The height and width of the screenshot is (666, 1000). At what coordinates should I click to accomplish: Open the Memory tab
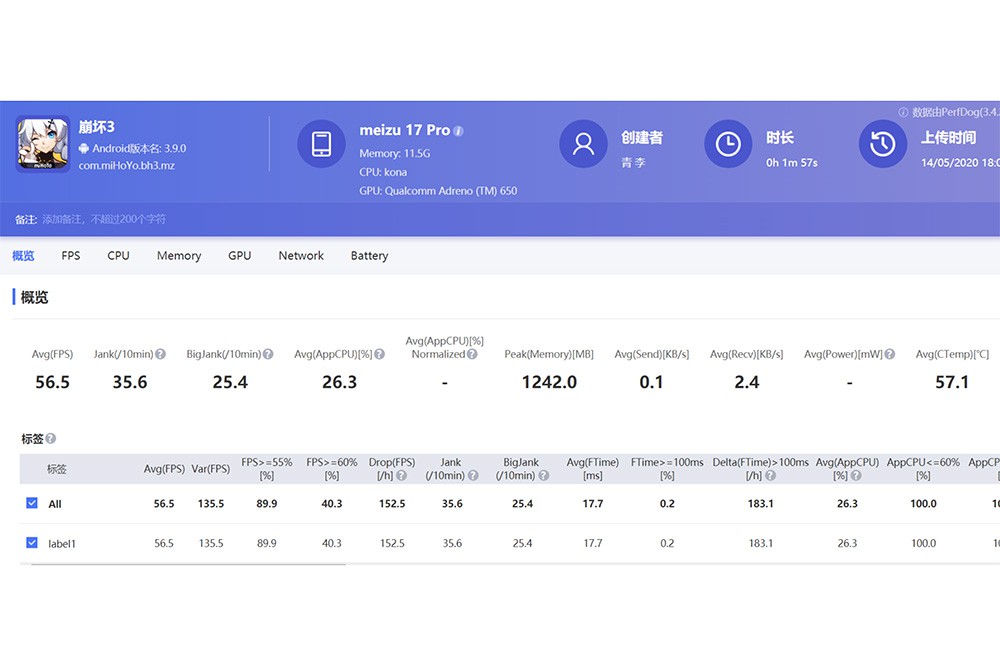coord(179,256)
